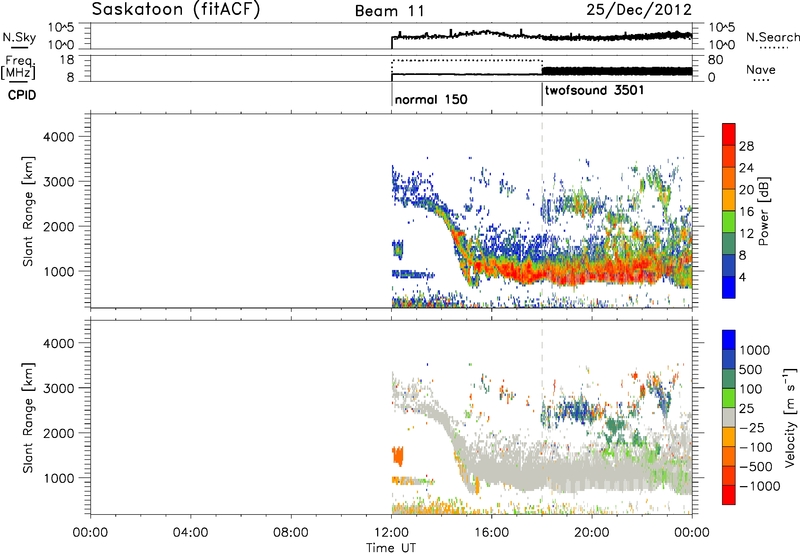The width and height of the screenshot is (800, 554).
Task: Click the 'Power [dB]' colorbar label
Action: [763, 212]
